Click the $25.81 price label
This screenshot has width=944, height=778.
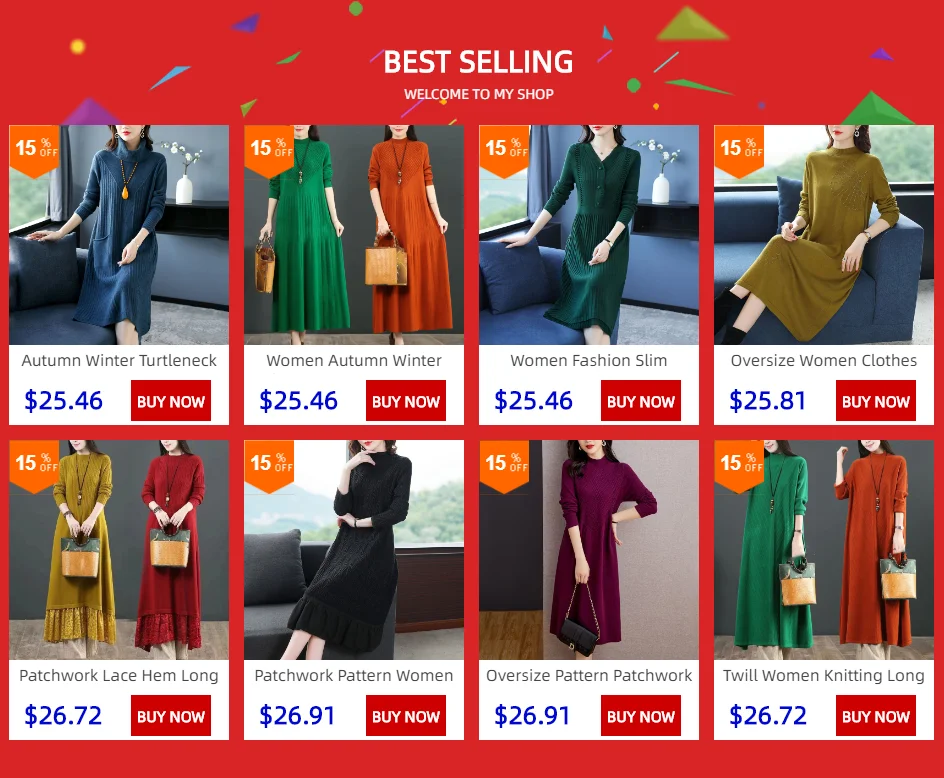pyautogui.click(x=767, y=400)
